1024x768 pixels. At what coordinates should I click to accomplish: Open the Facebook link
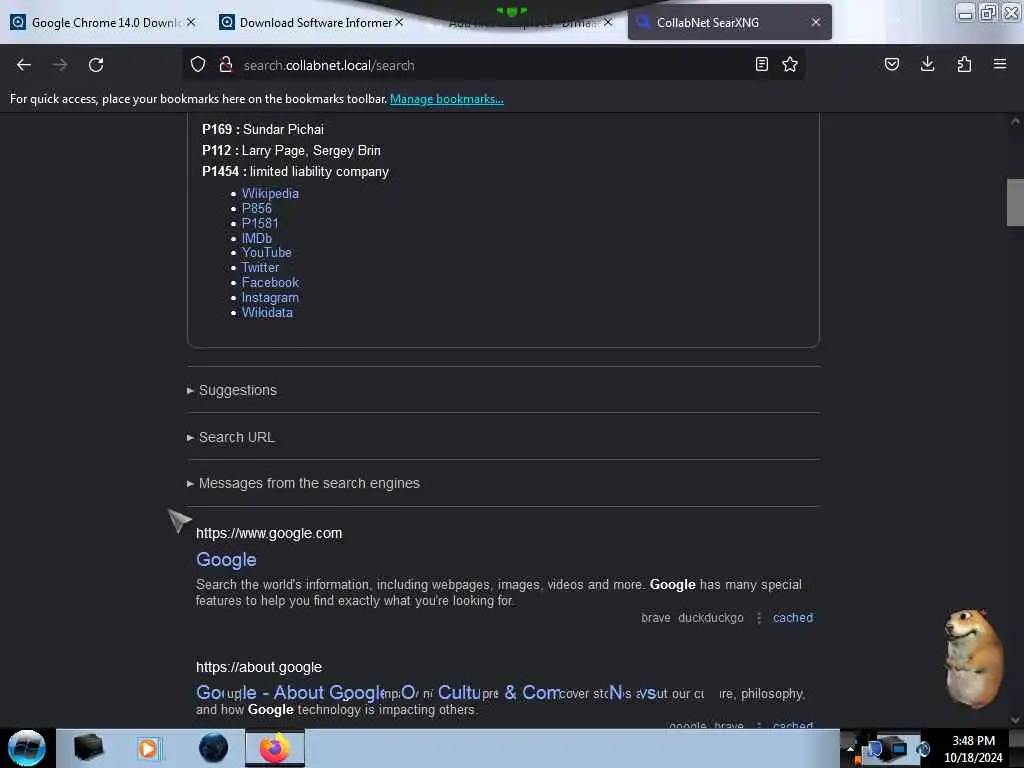[270, 283]
